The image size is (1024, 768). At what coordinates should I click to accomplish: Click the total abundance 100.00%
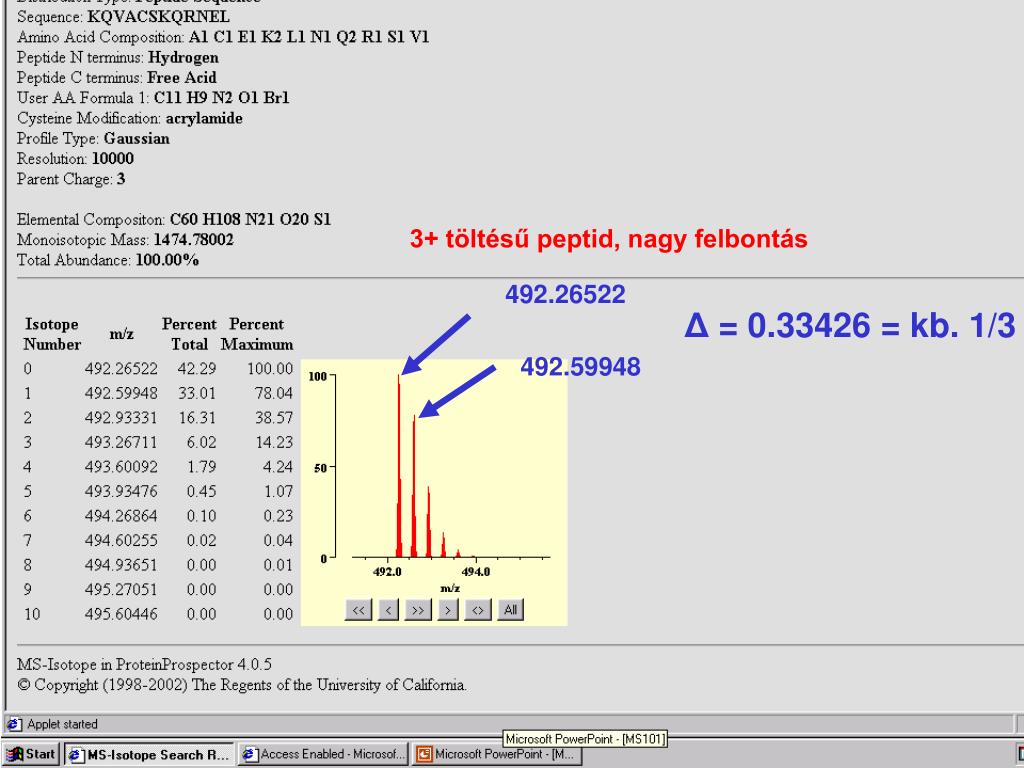(x=167, y=260)
